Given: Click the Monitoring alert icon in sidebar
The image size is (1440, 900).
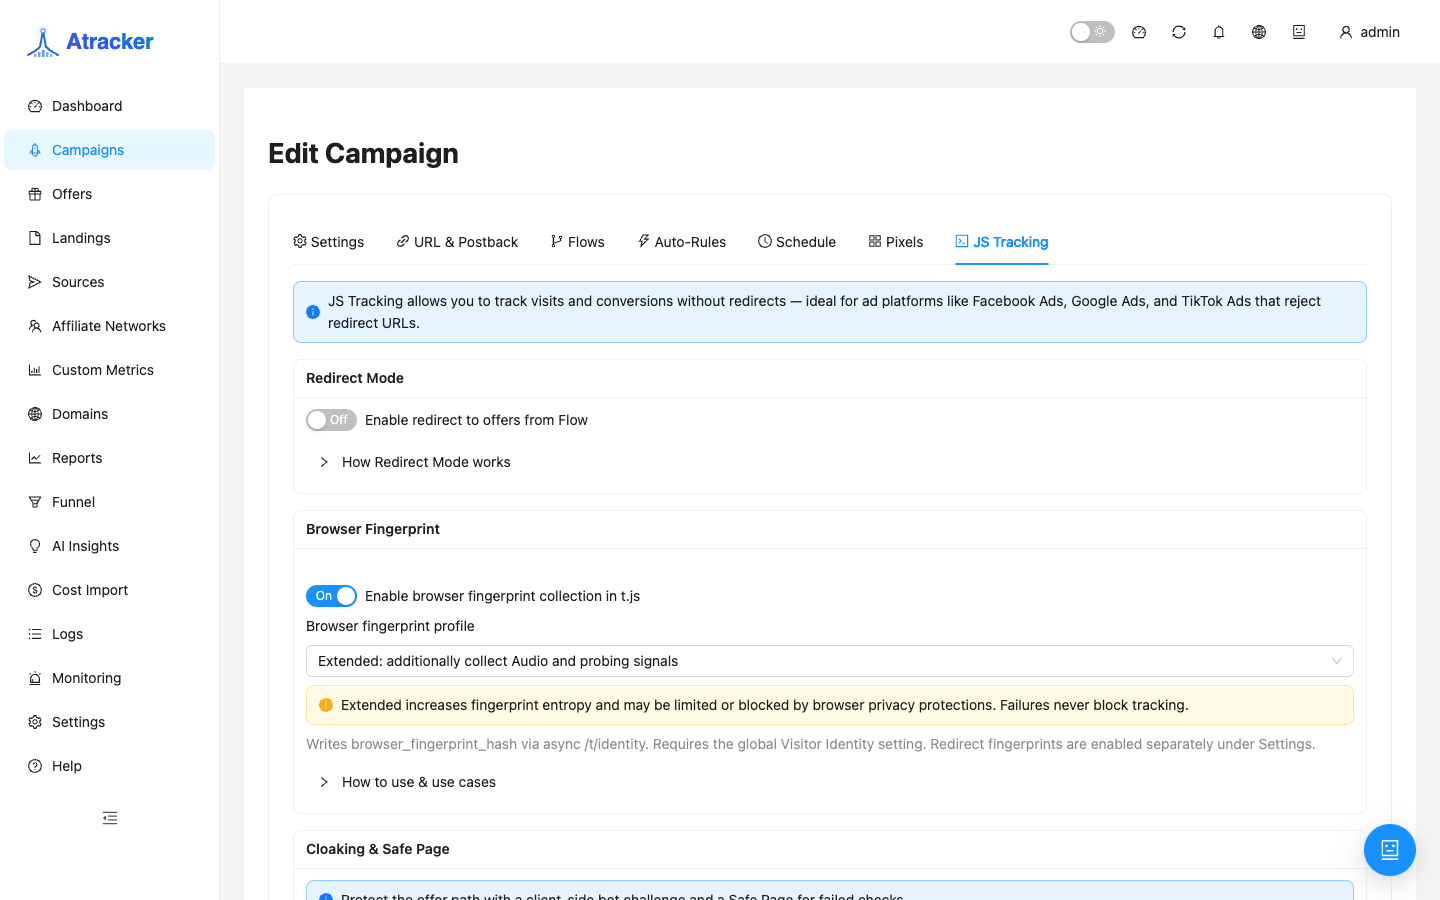Looking at the screenshot, I should tap(35, 678).
